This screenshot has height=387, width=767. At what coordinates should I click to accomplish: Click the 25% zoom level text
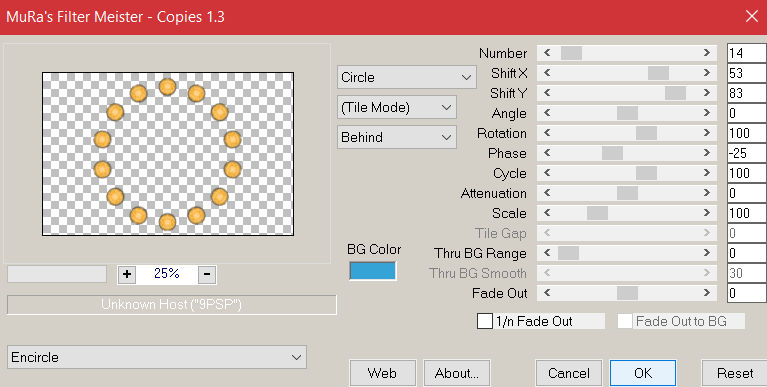coord(167,273)
